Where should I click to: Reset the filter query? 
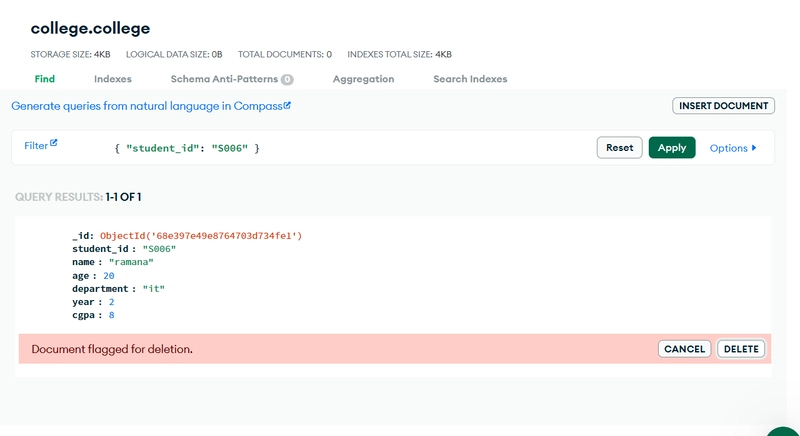pos(619,148)
